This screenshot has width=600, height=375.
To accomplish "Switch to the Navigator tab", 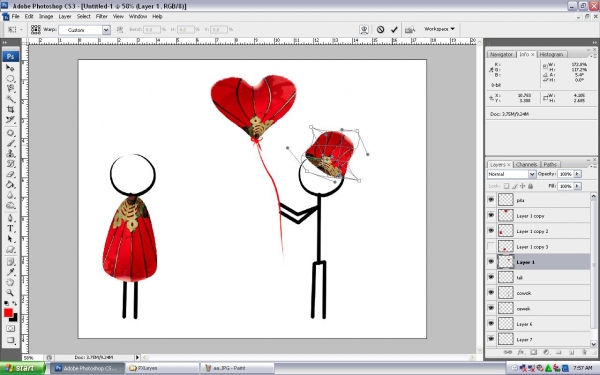I will click(x=501, y=54).
